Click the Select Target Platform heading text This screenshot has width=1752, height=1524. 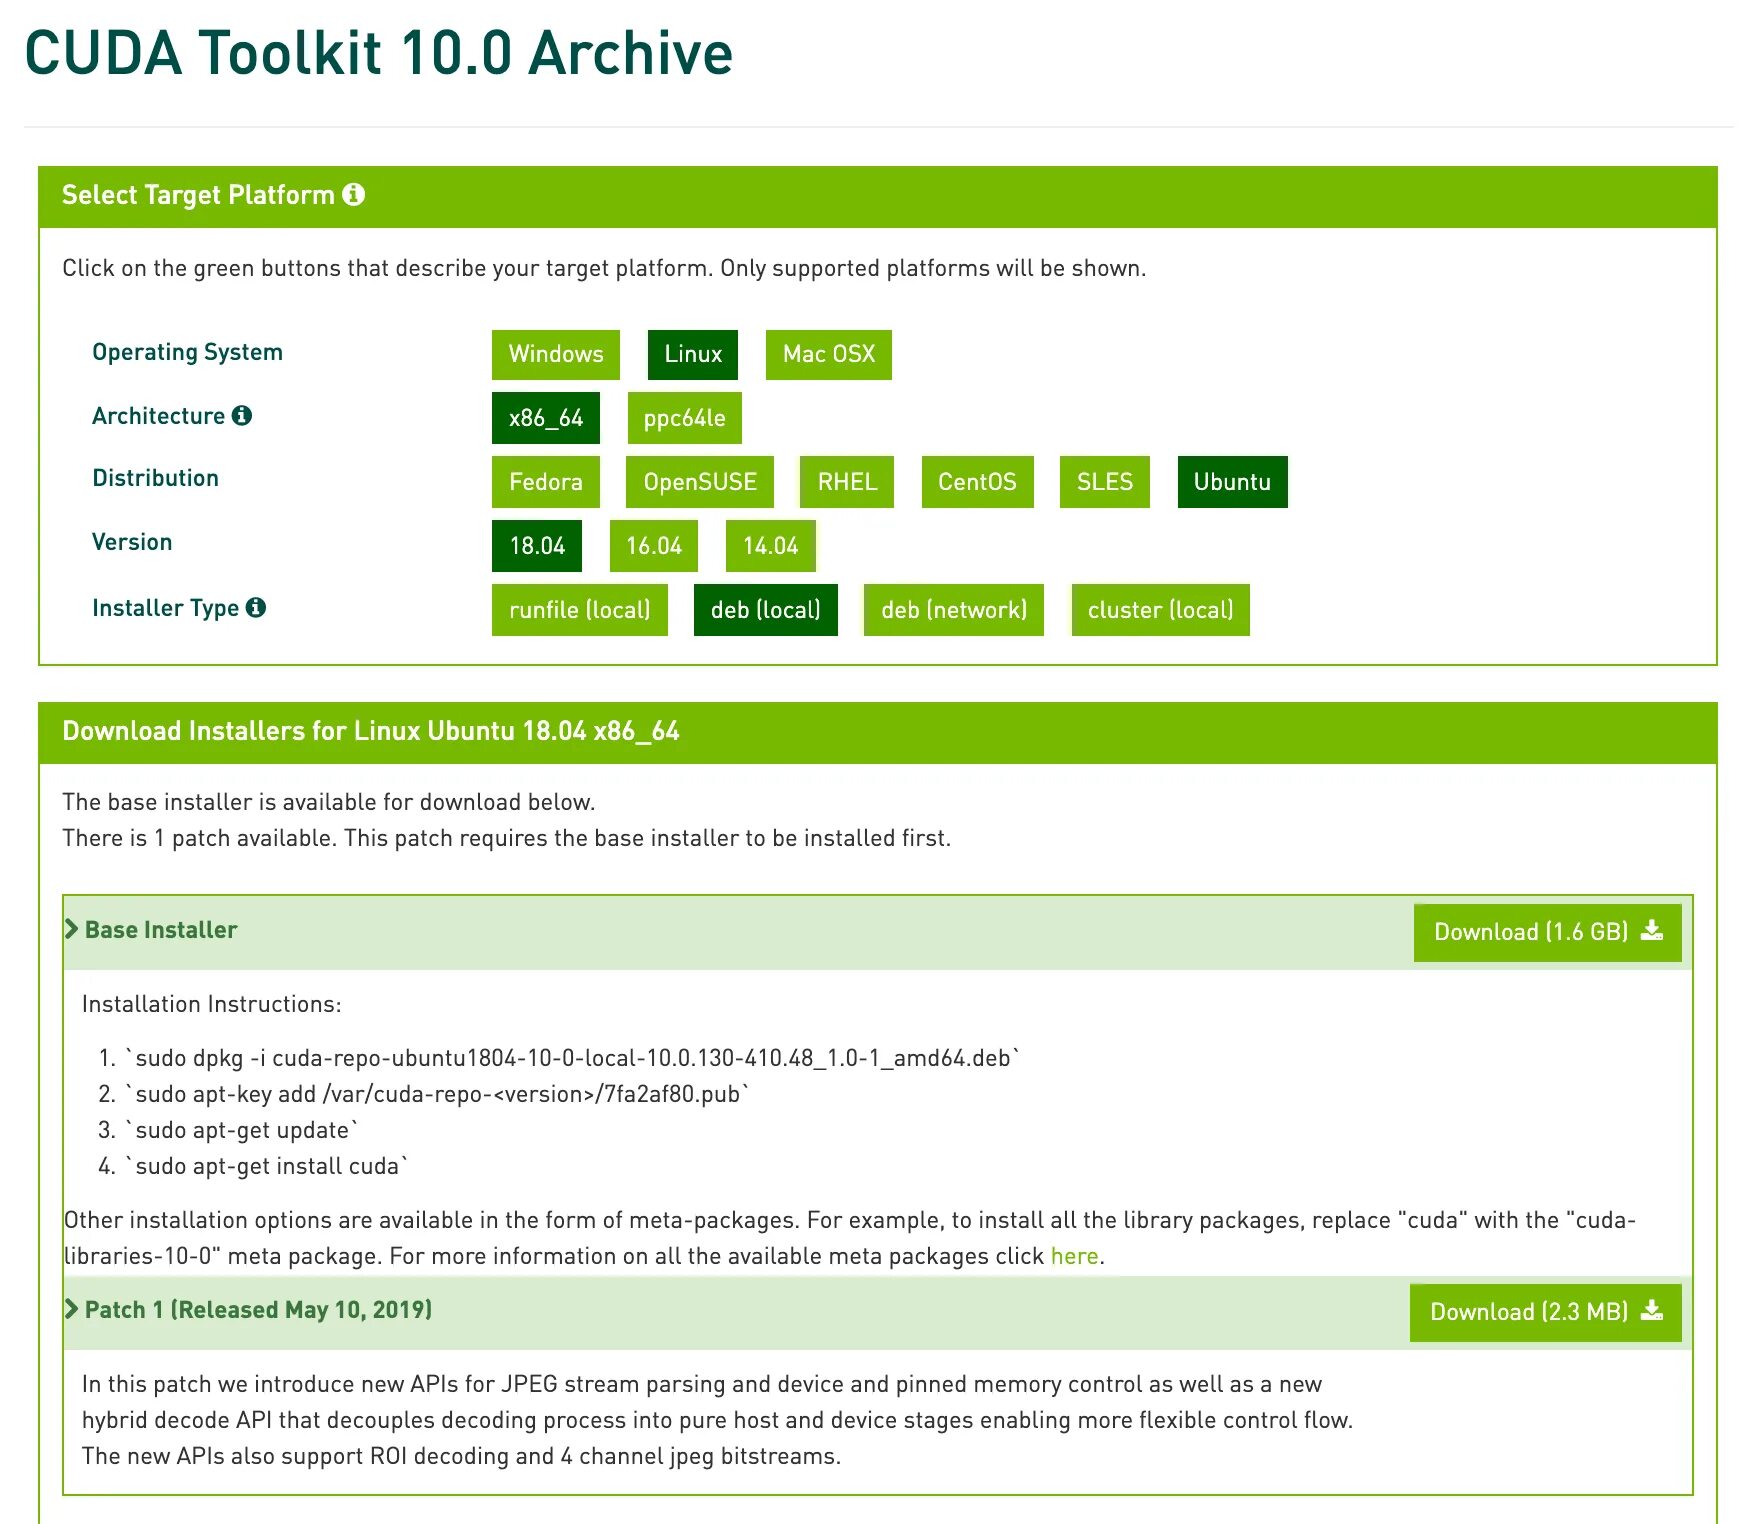[198, 195]
